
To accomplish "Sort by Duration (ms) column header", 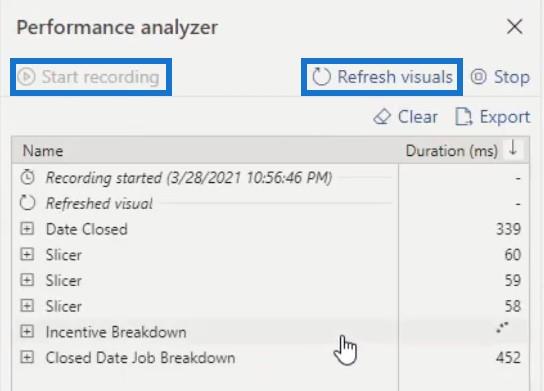I will pyautogui.click(x=452, y=151).
